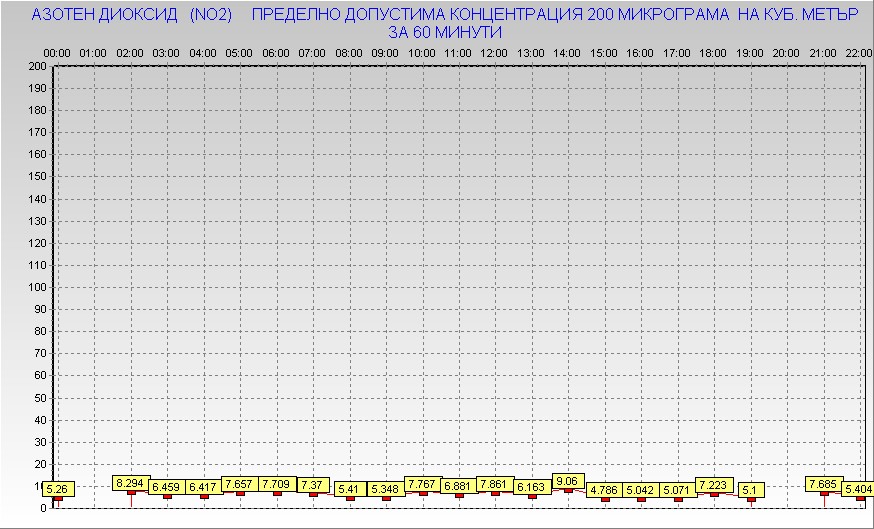Click red marker below the 7.767 label
The image size is (874, 529).
pos(423,493)
